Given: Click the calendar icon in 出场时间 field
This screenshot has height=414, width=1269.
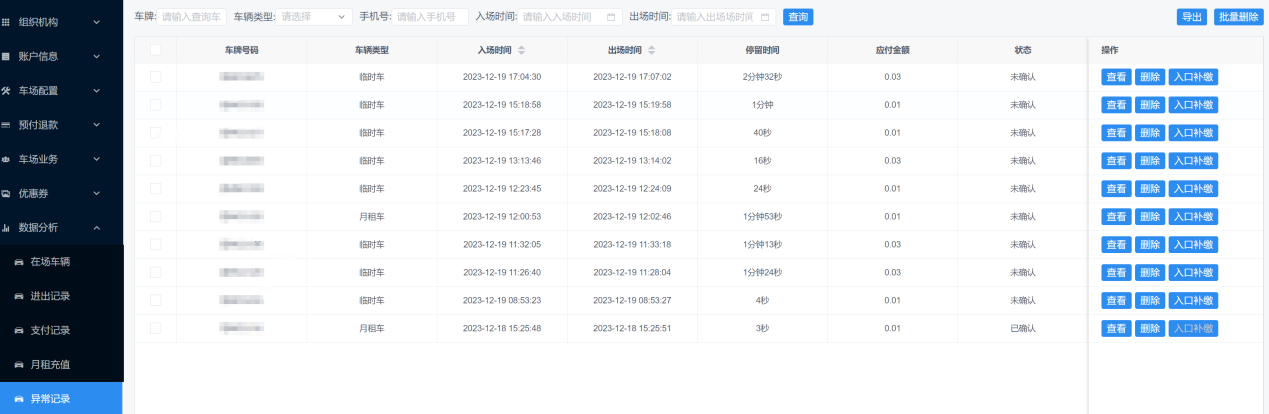Looking at the screenshot, I should tap(765, 17).
